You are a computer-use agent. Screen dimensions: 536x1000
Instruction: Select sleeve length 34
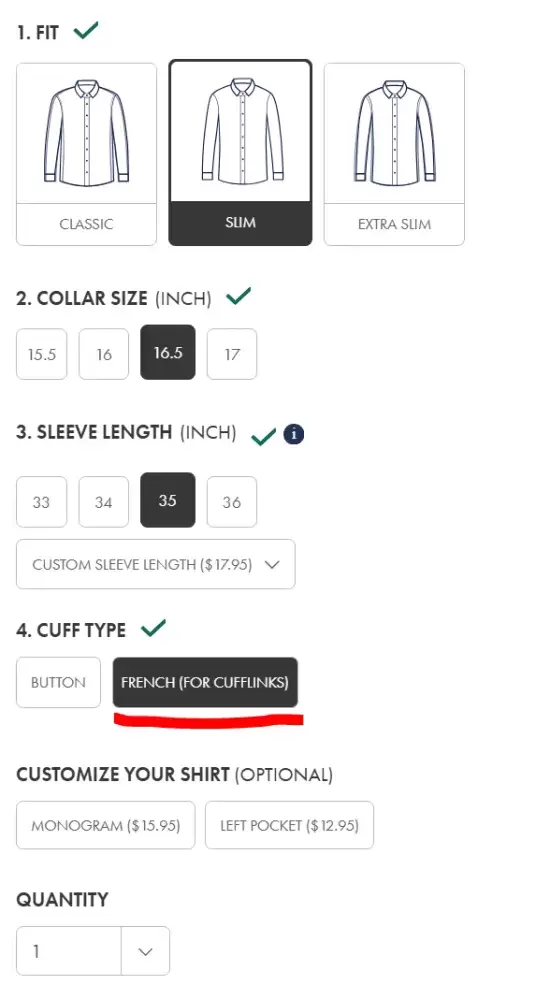[104, 502]
